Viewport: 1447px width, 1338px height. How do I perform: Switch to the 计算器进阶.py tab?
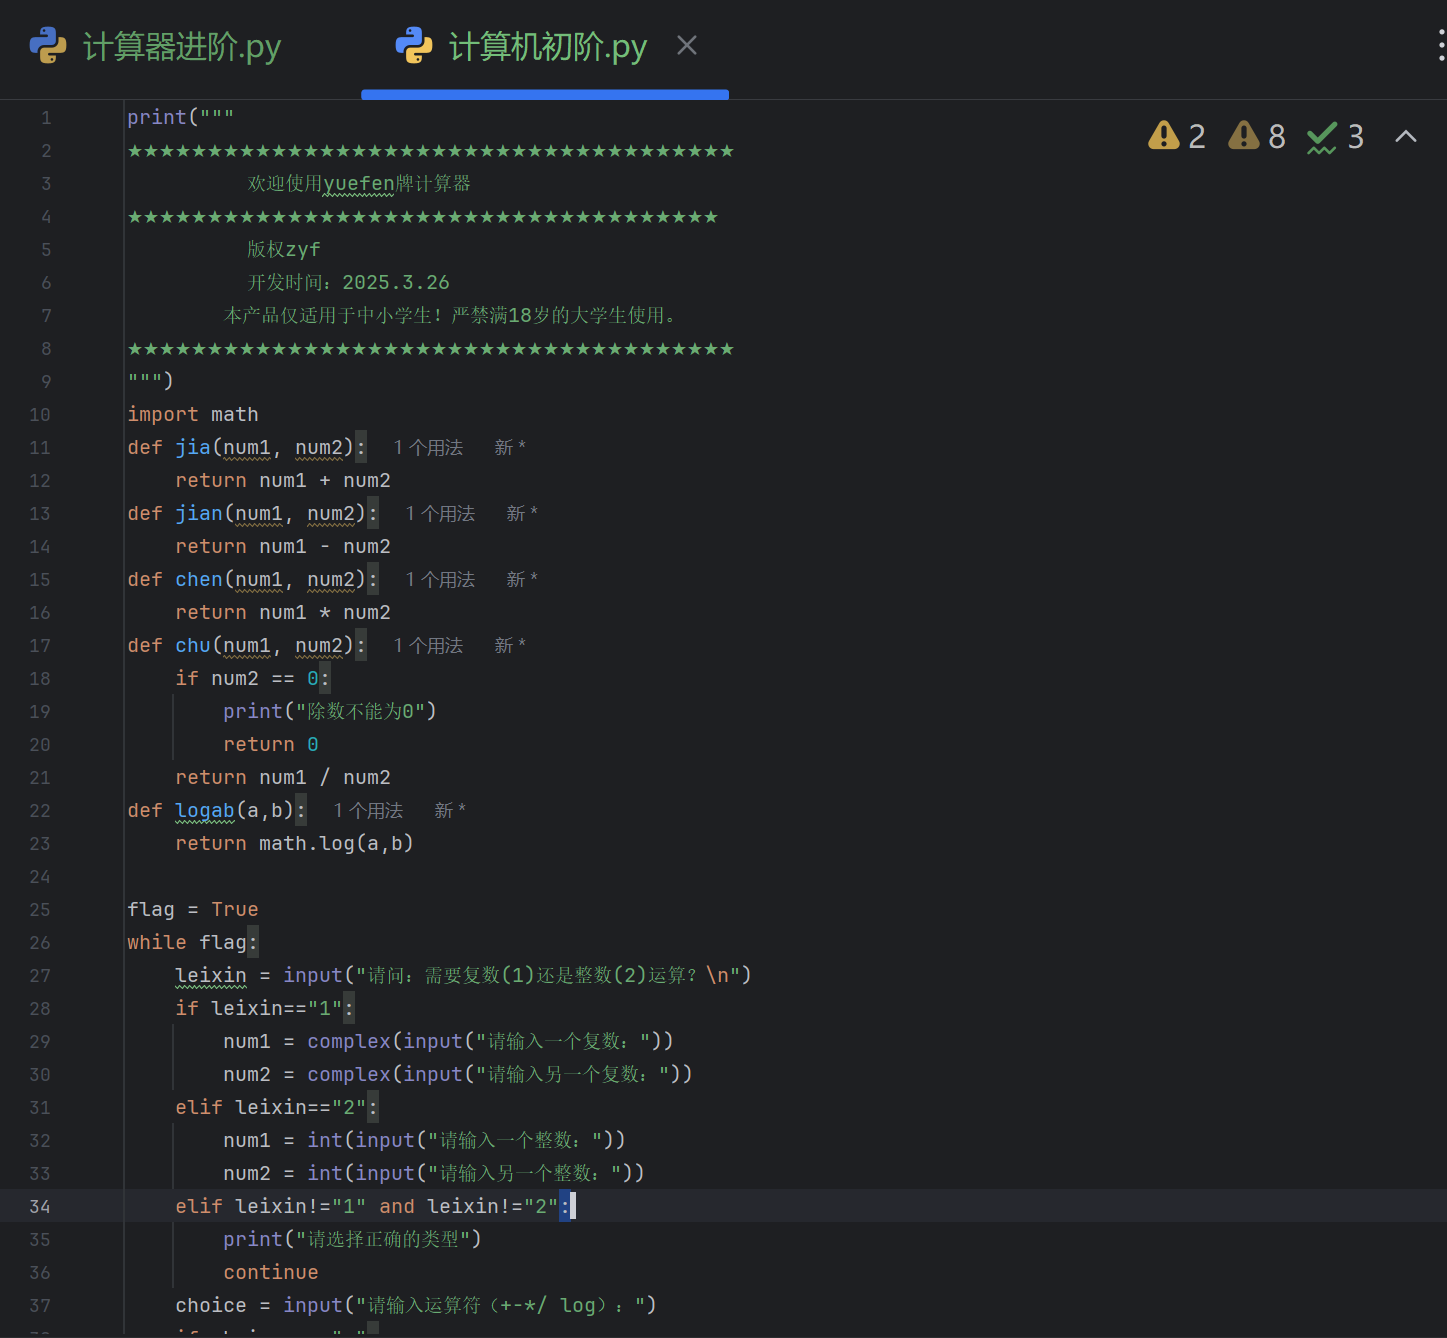point(155,46)
